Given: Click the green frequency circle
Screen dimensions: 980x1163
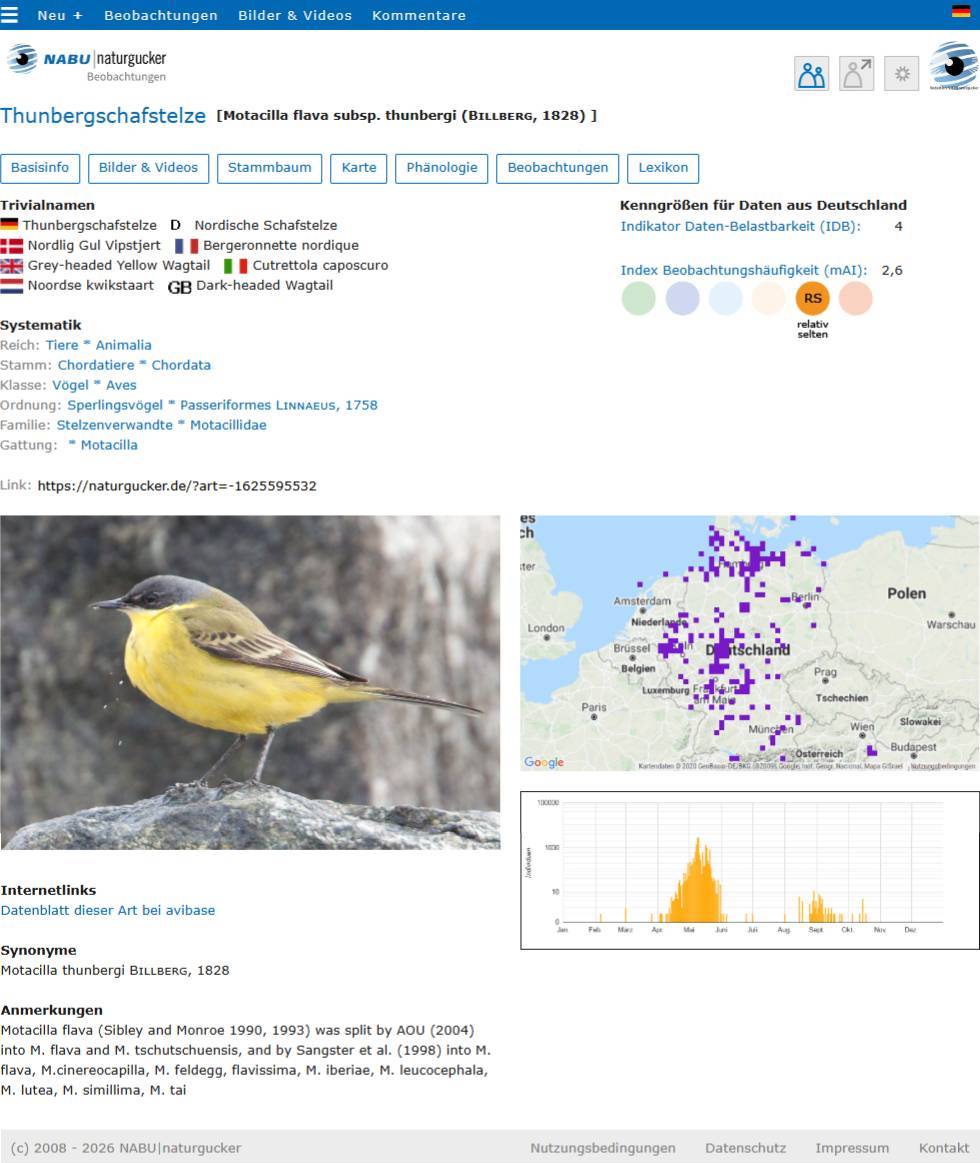Looking at the screenshot, I should [x=638, y=298].
